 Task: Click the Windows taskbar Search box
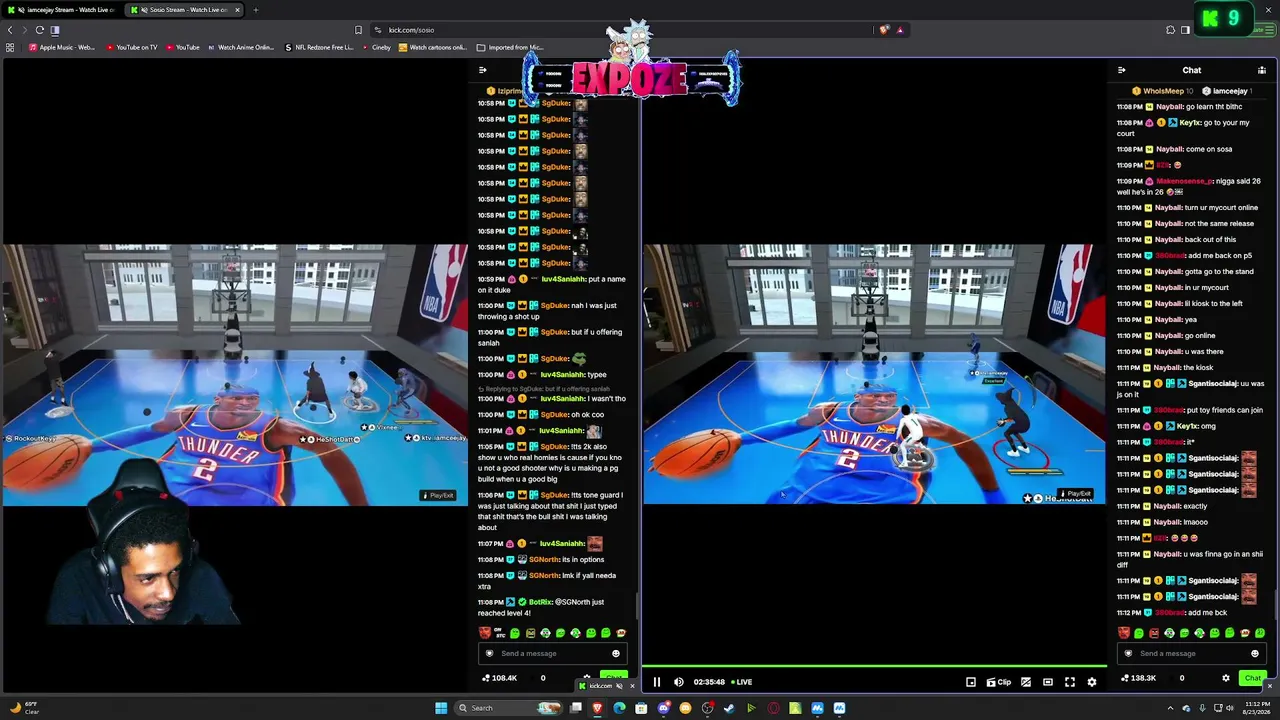(507, 708)
